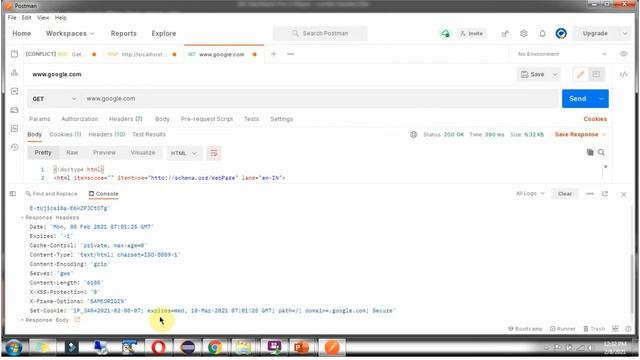This screenshot has height=360, width=640.
Task: Select Preview response view
Action: 104,153
